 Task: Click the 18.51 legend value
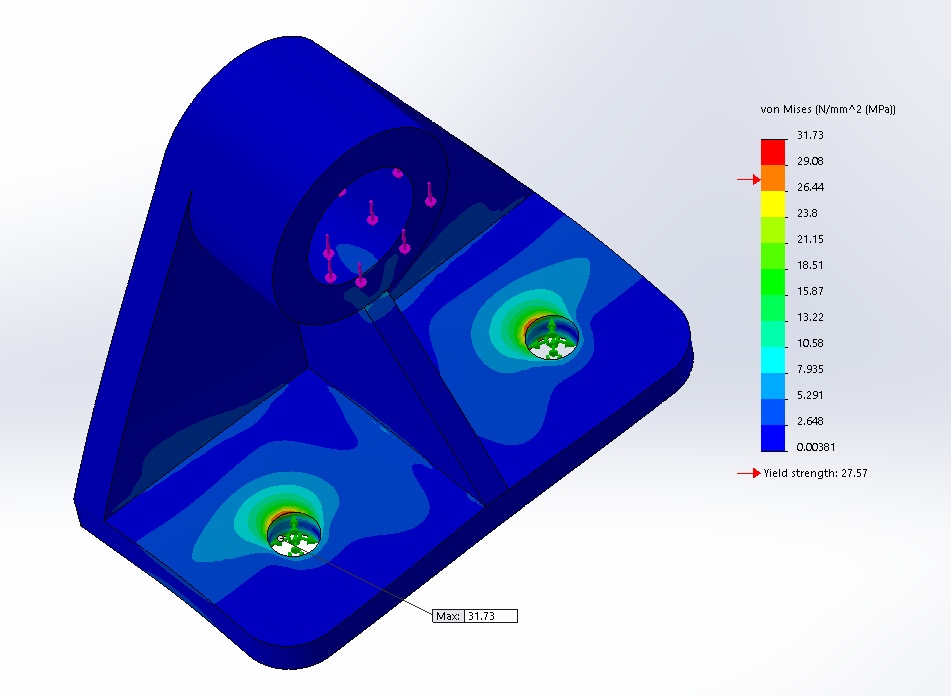click(x=810, y=266)
